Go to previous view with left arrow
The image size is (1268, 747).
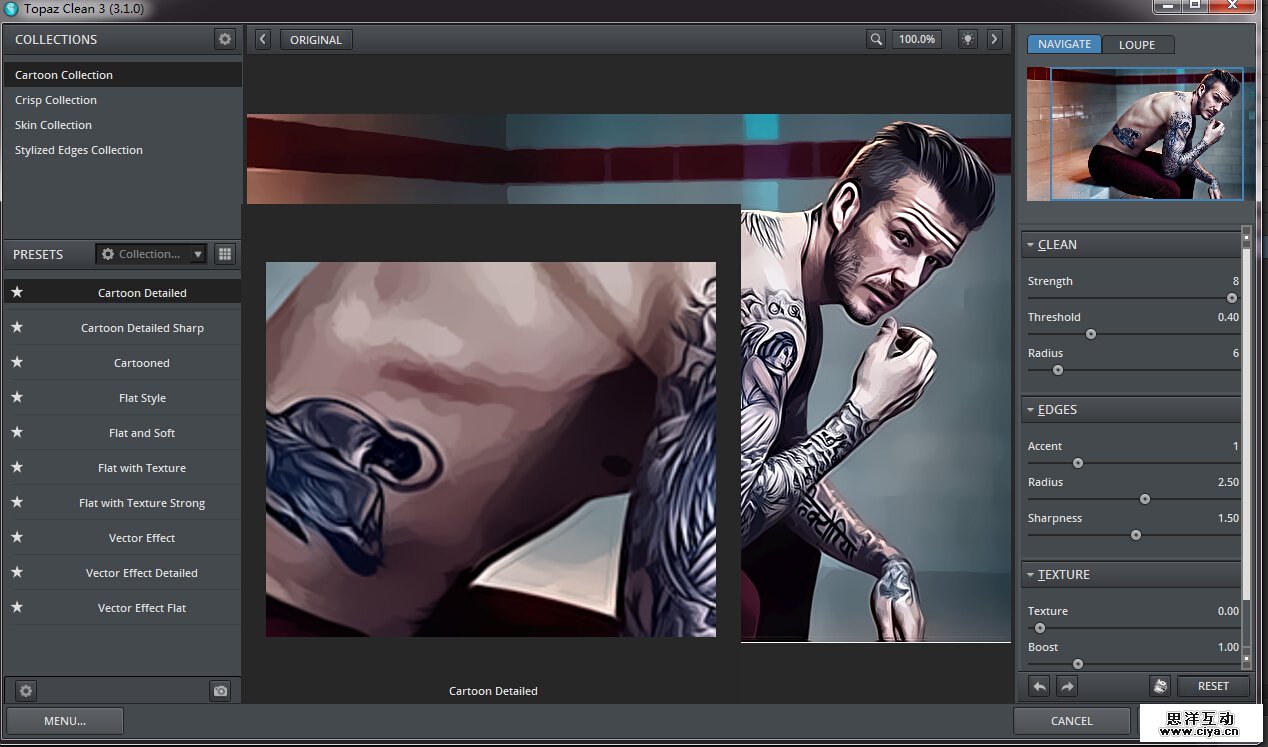[x=263, y=39]
